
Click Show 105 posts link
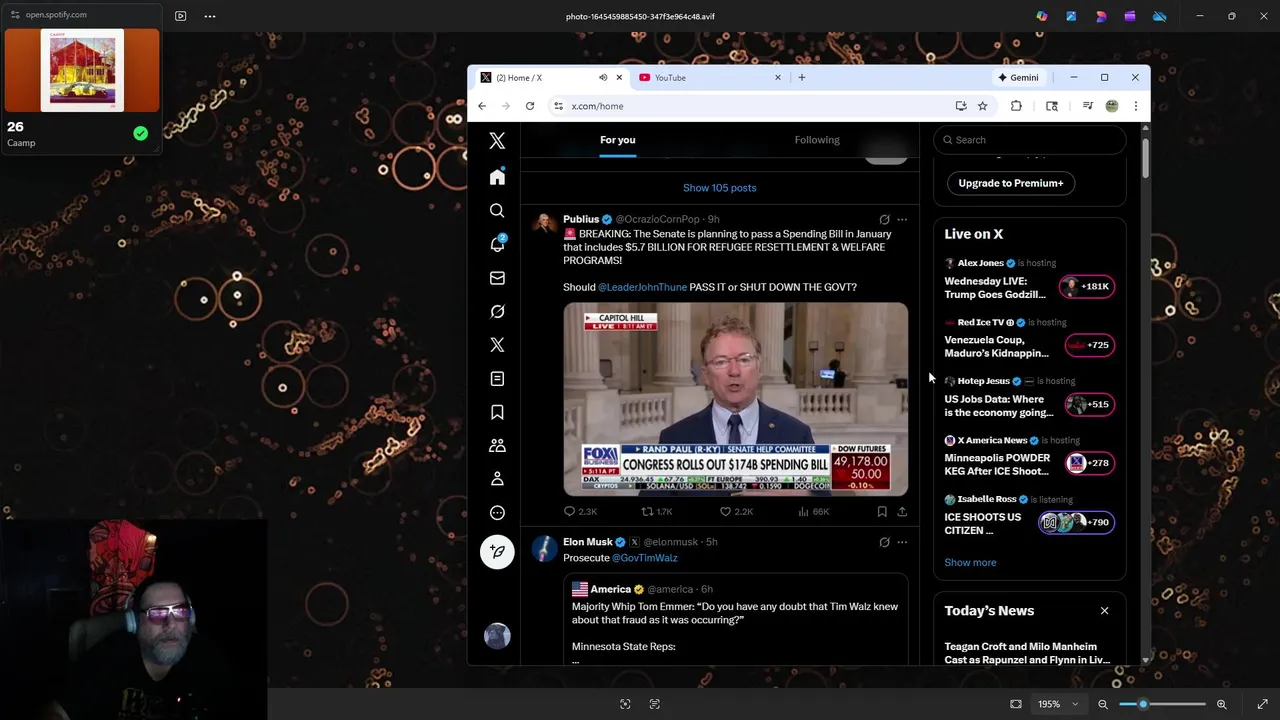coord(719,188)
